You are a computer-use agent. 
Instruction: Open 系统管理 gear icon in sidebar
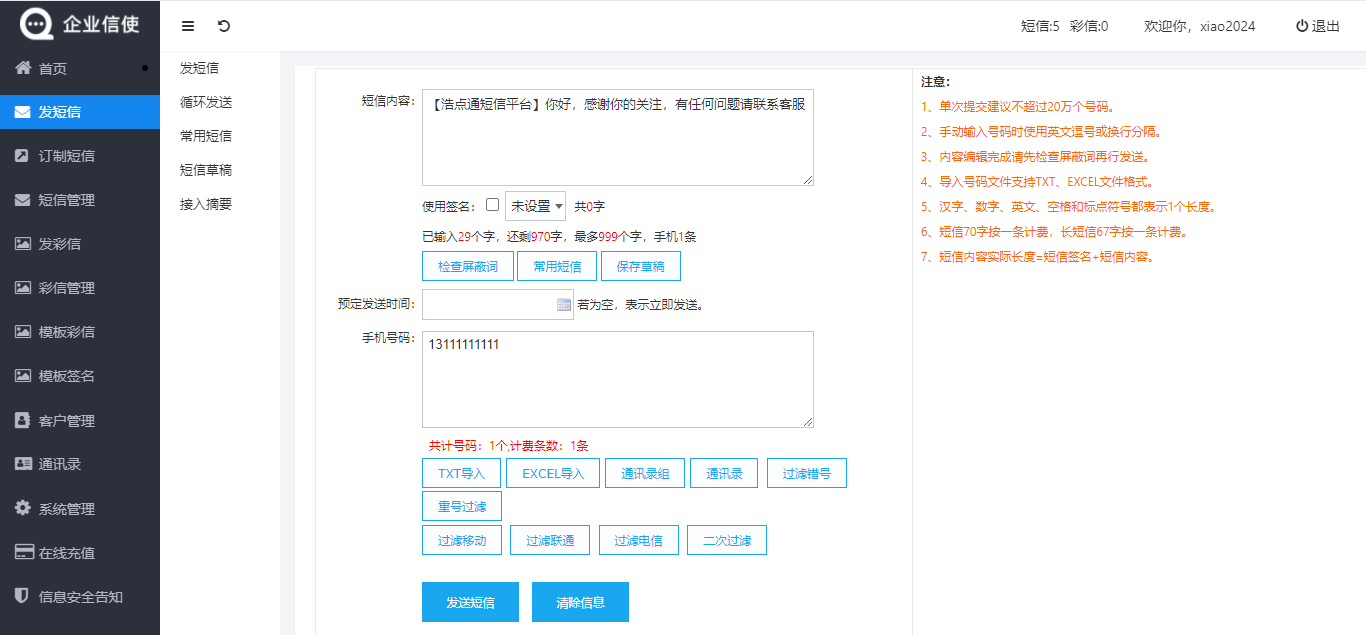click(22, 508)
